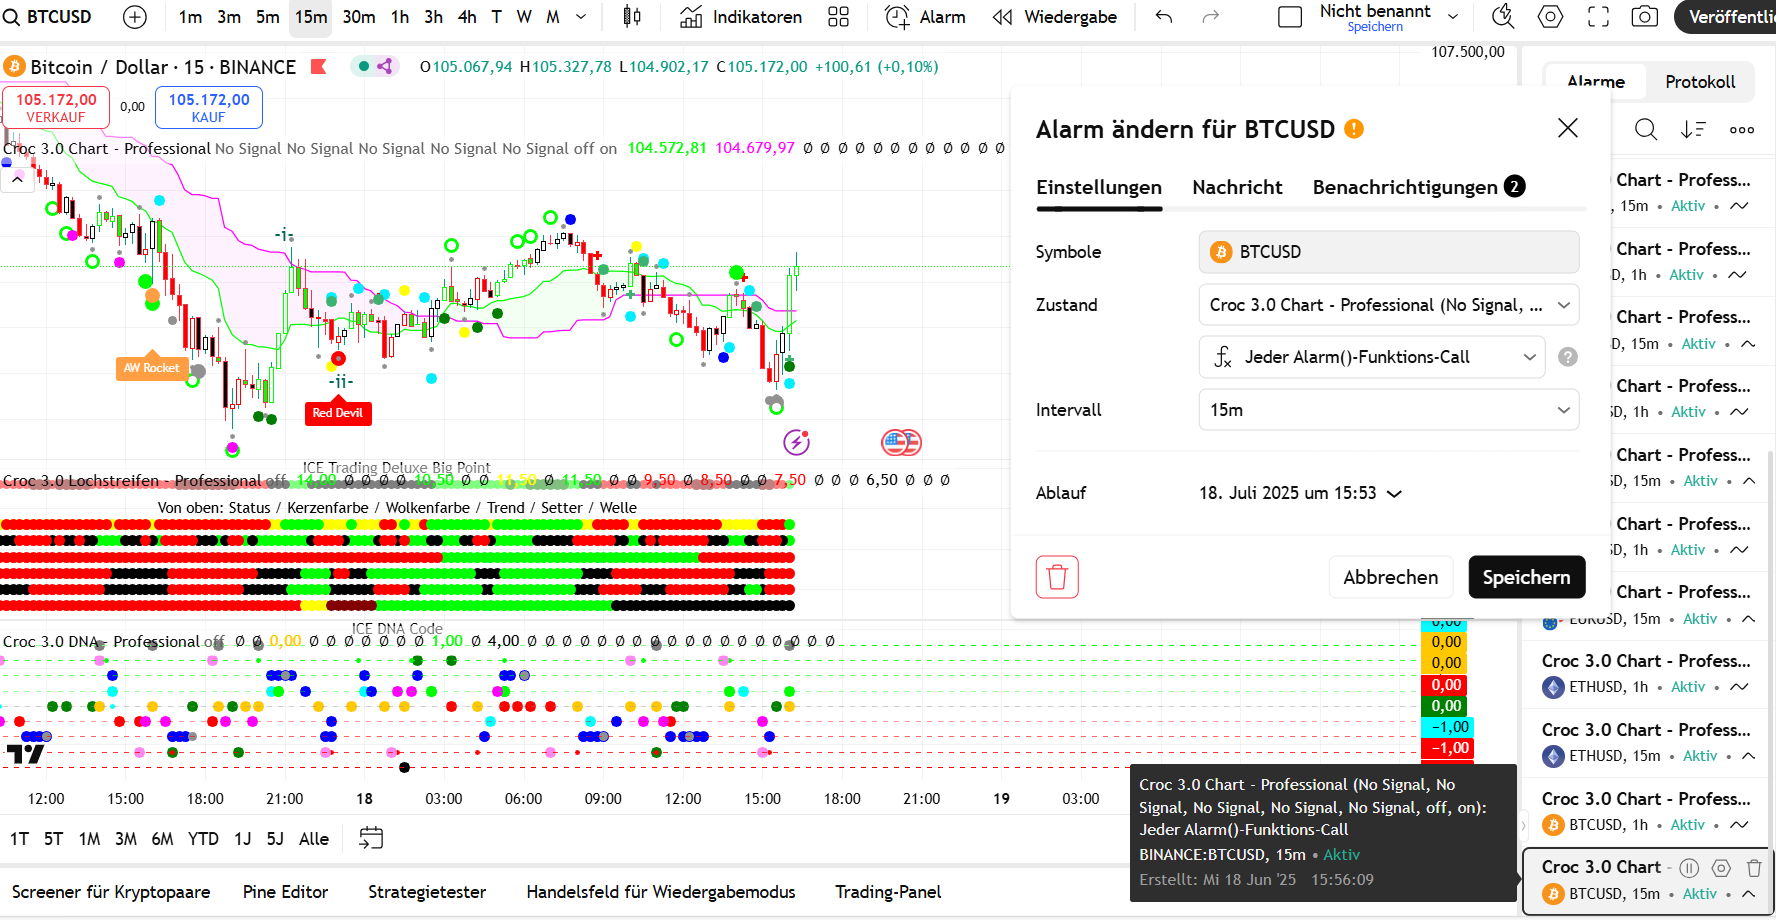
Task: Open the go-to-date calendar icon
Action: click(371, 838)
